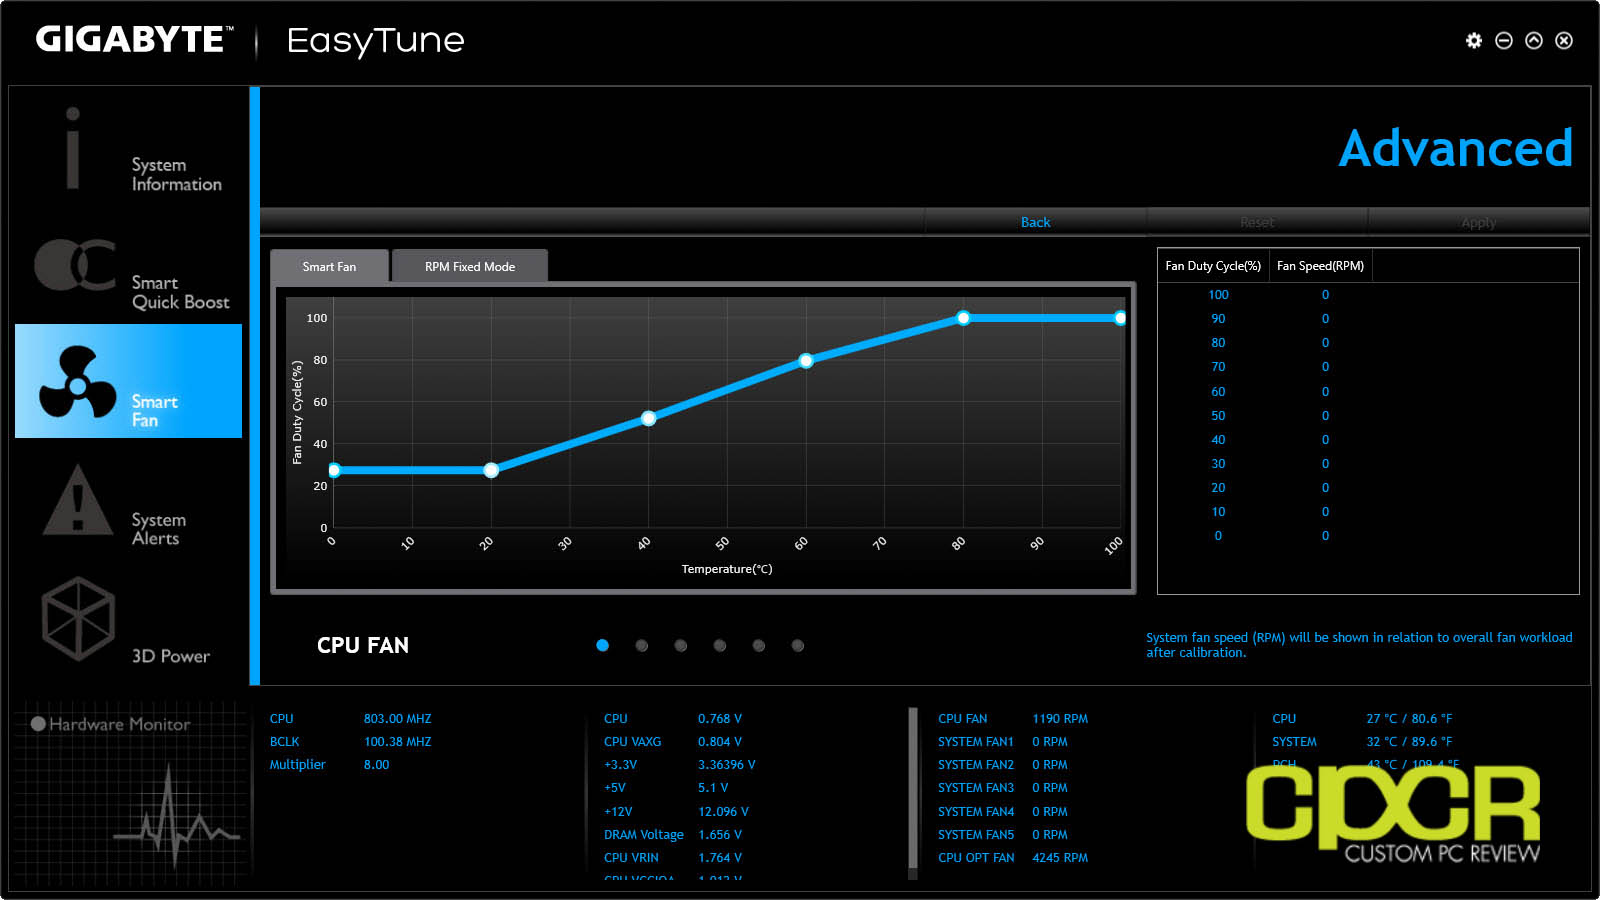Open settings gear in title bar
Image resolution: width=1600 pixels, height=900 pixels.
click(1474, 40)
